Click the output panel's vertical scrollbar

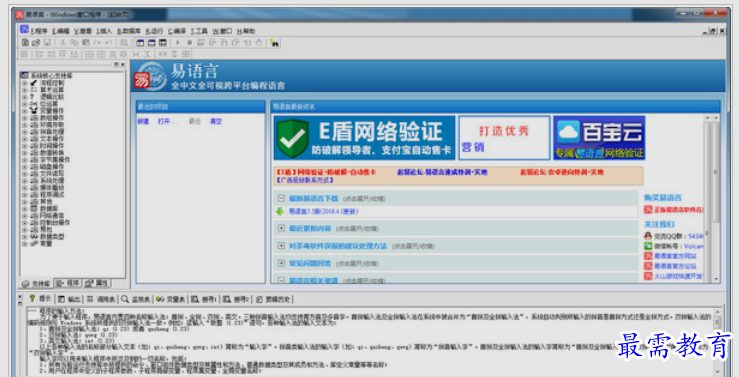point(717,342)
